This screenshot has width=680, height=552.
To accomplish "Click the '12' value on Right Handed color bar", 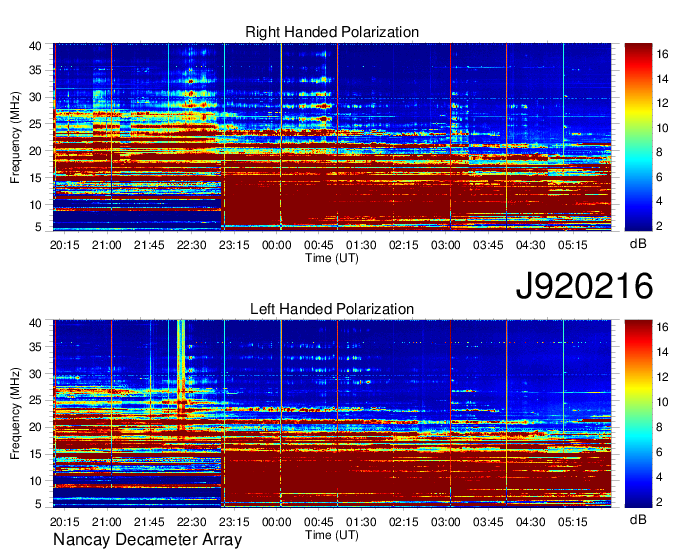I will (x=662, y=103).
